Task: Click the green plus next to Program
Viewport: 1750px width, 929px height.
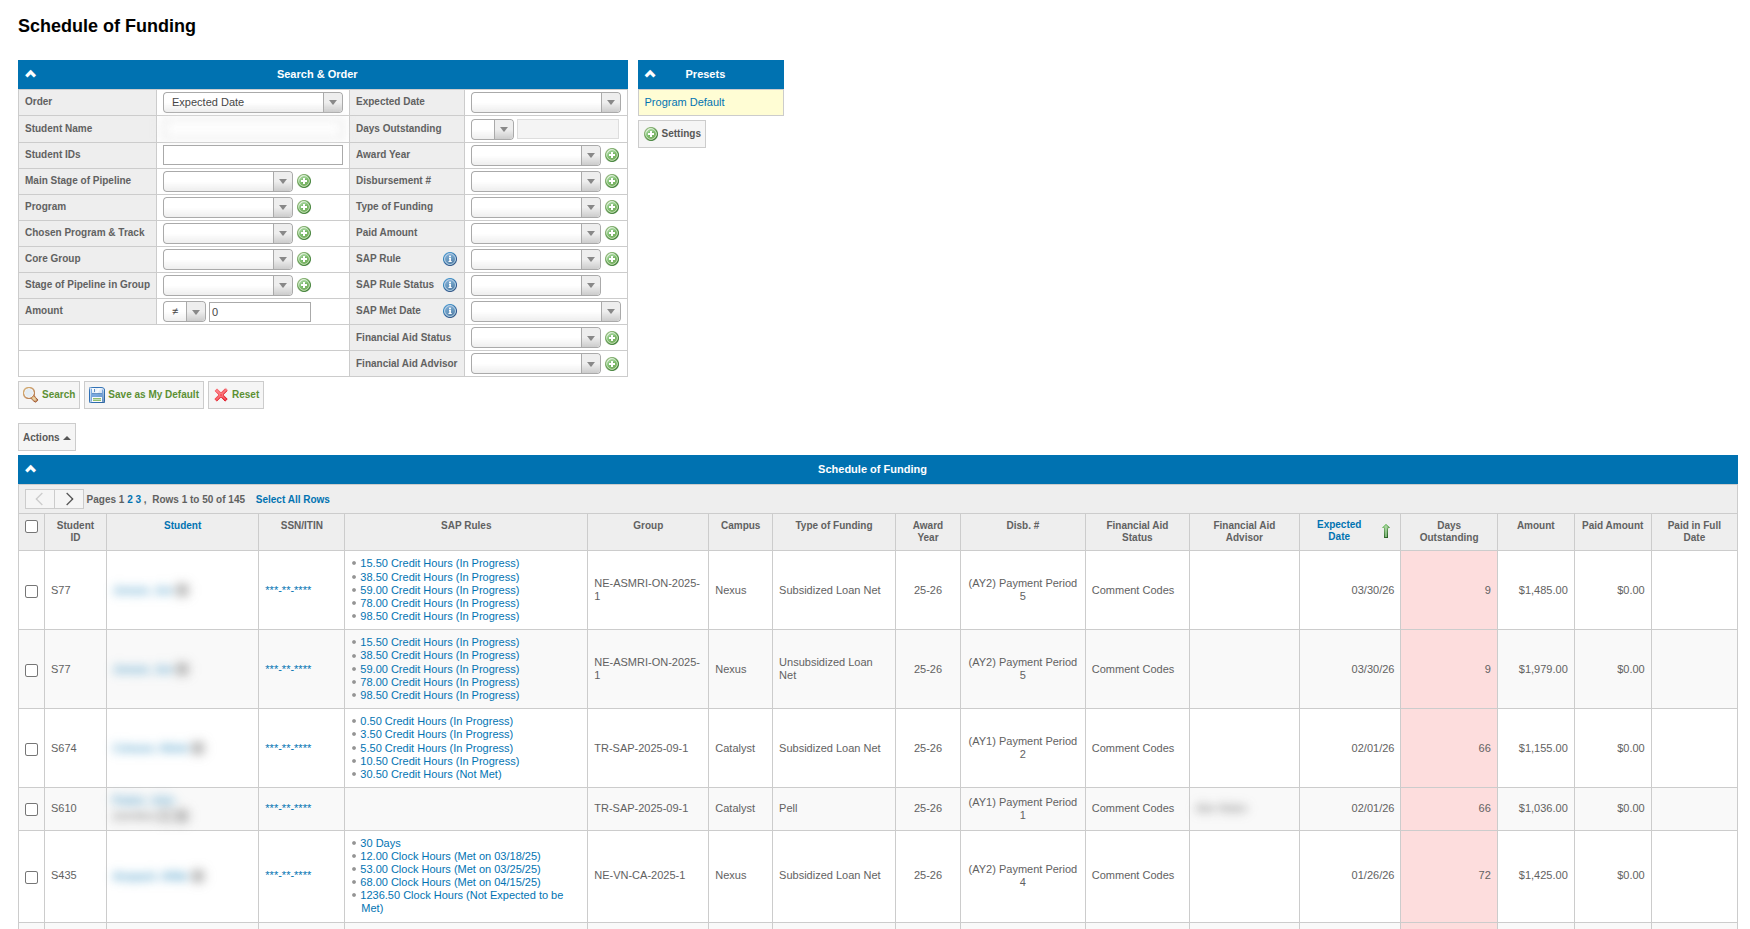Action: (304, 207)
